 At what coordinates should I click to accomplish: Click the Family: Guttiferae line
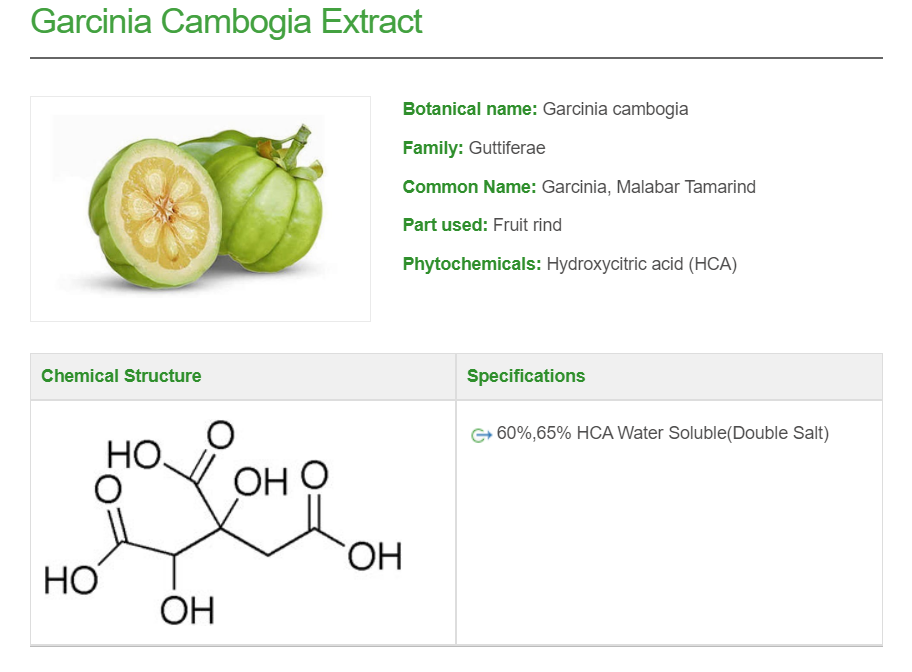click(x=473, y=148)
